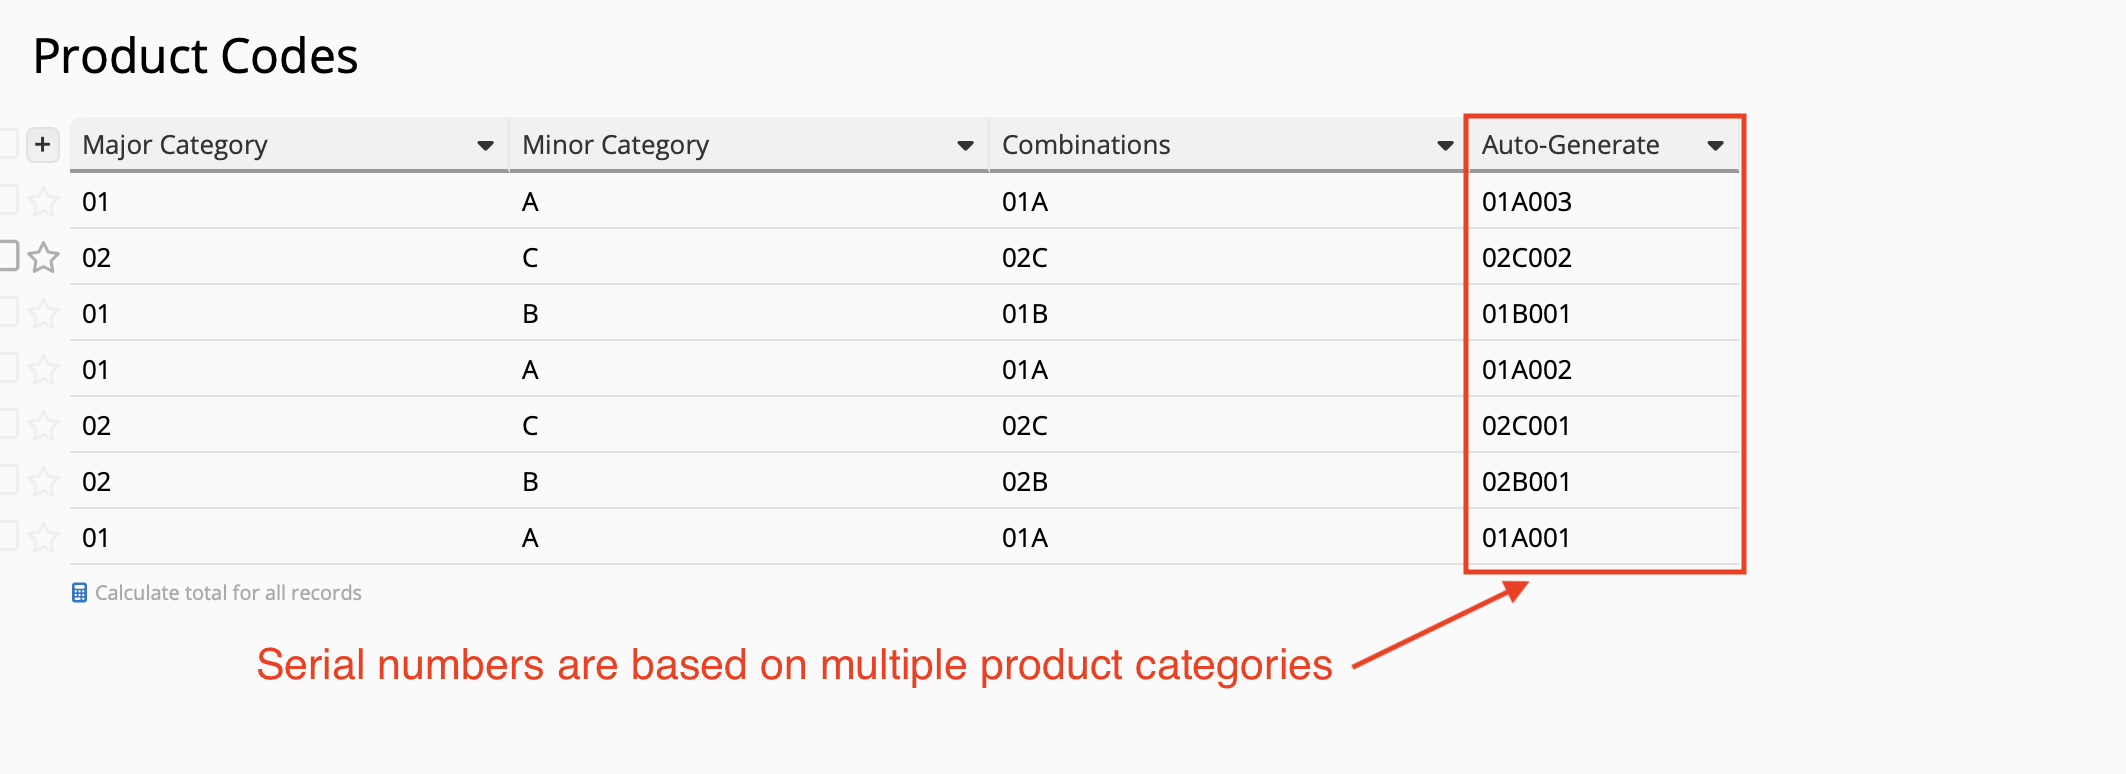Click the plus icon to add a record

[42, 145]
